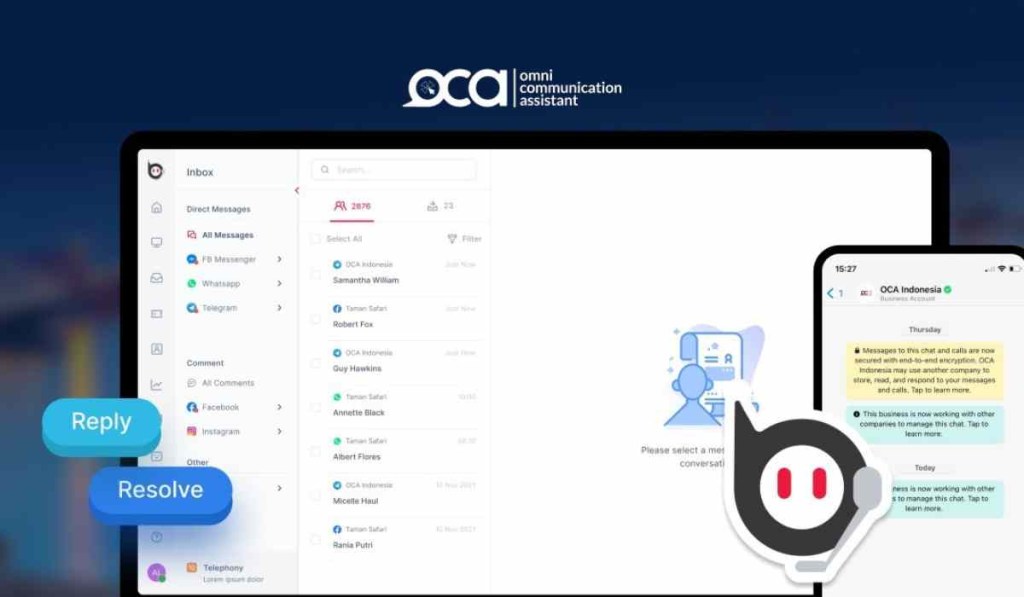The height and width of the screenshot is (597, 1024).
Task: Expand the Whatsapp channel chevron
Action: click(x=280, y=283)
